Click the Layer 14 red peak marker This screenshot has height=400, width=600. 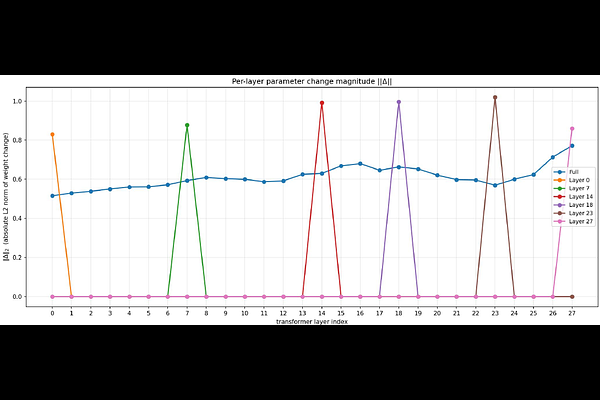click(x=322, y=103)
